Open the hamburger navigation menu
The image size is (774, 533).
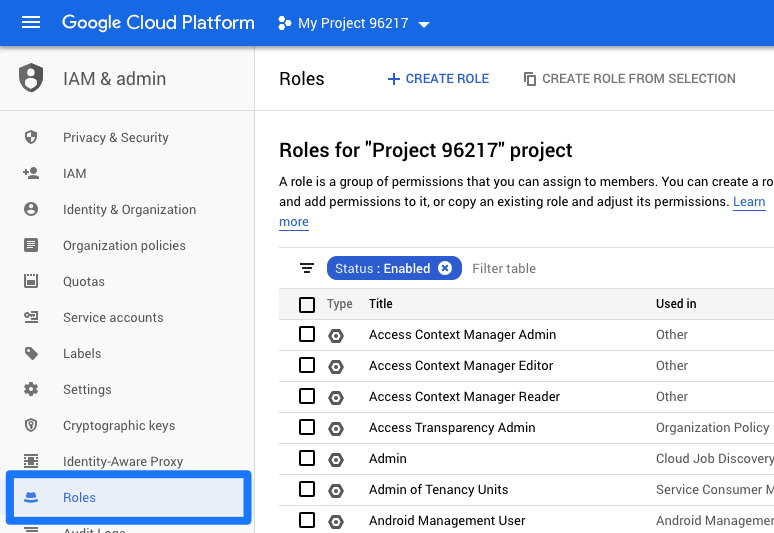point(31,23)
